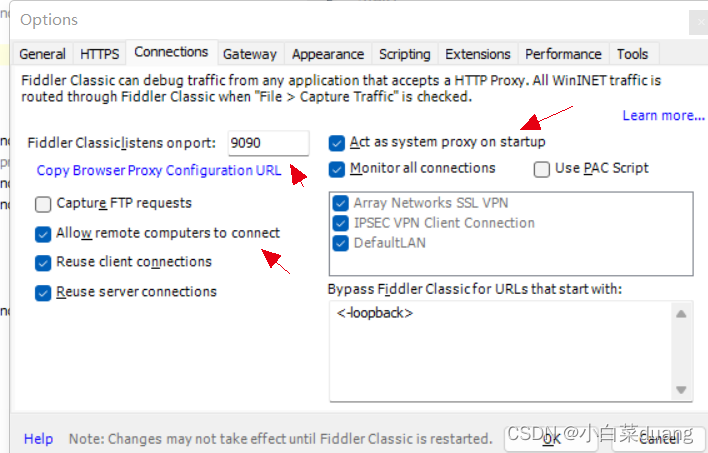Toggle Act as system proxy on startup
Screen dimensions: 708x453
point(337,143)
